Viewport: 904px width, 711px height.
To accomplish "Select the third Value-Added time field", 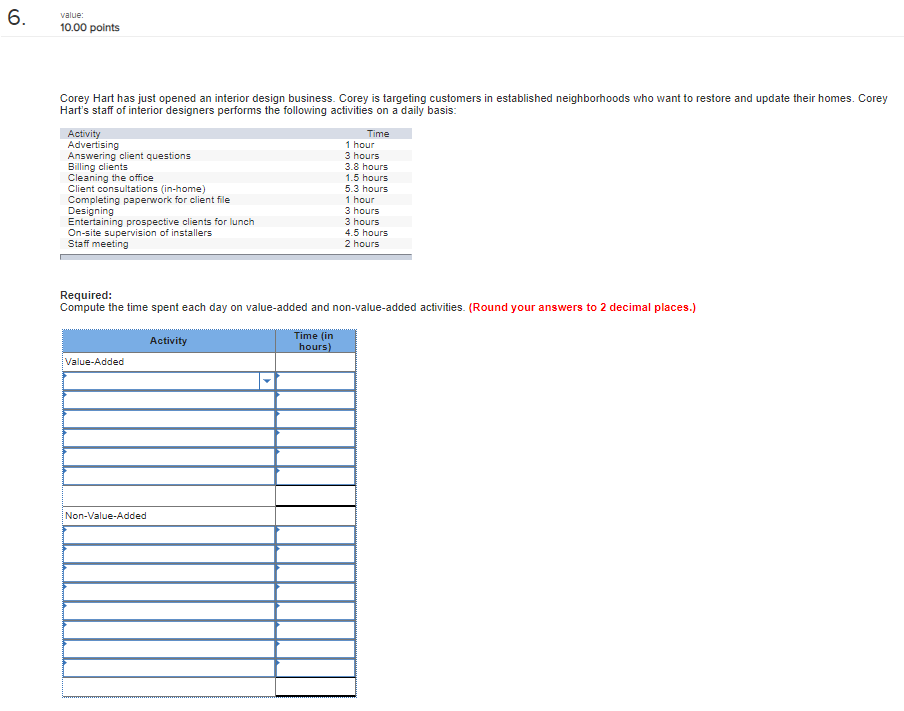I will click(x=315, y=419).
